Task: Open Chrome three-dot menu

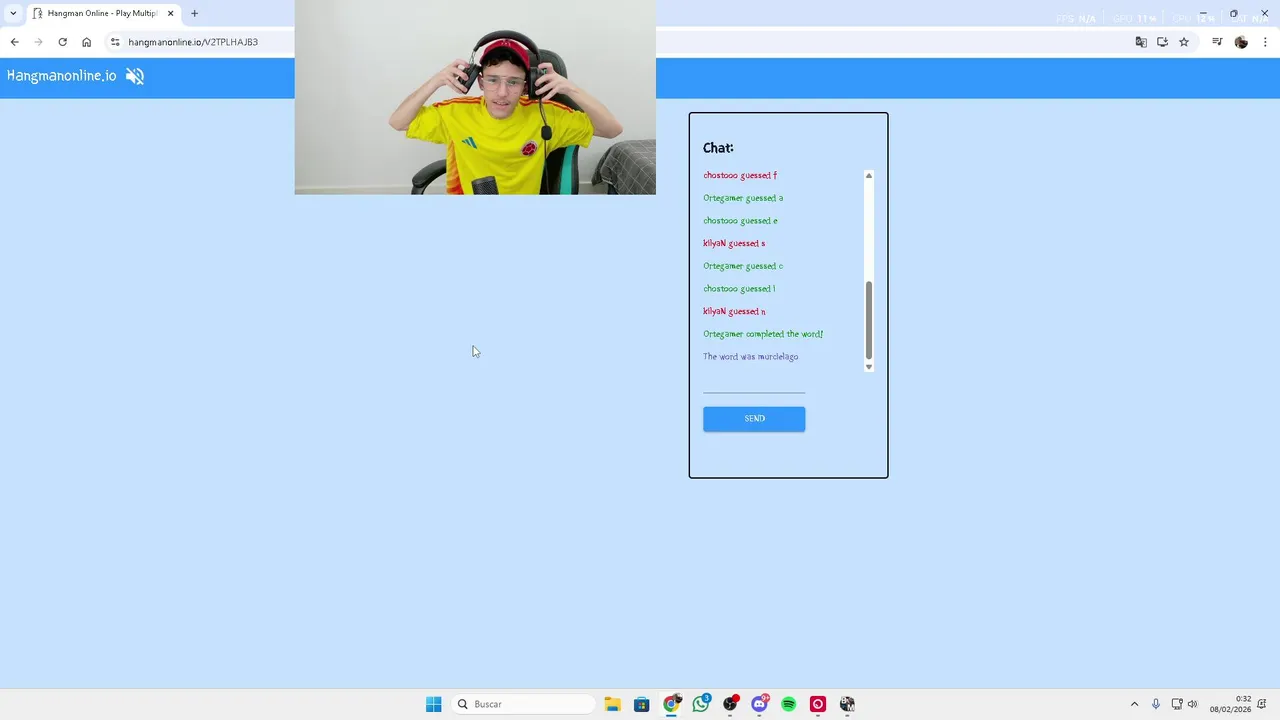Action: click(1266, 42)
